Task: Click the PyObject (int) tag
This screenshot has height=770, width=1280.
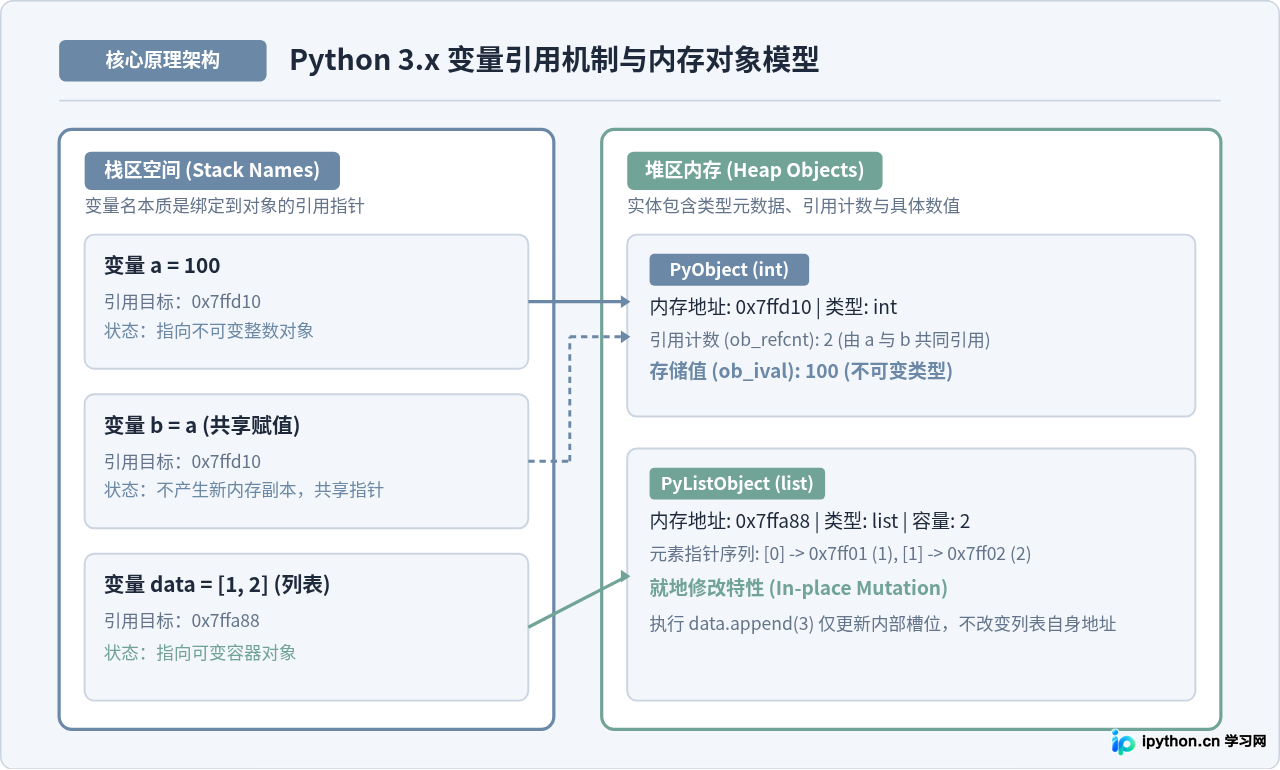Action: click(x=729, y=270)
